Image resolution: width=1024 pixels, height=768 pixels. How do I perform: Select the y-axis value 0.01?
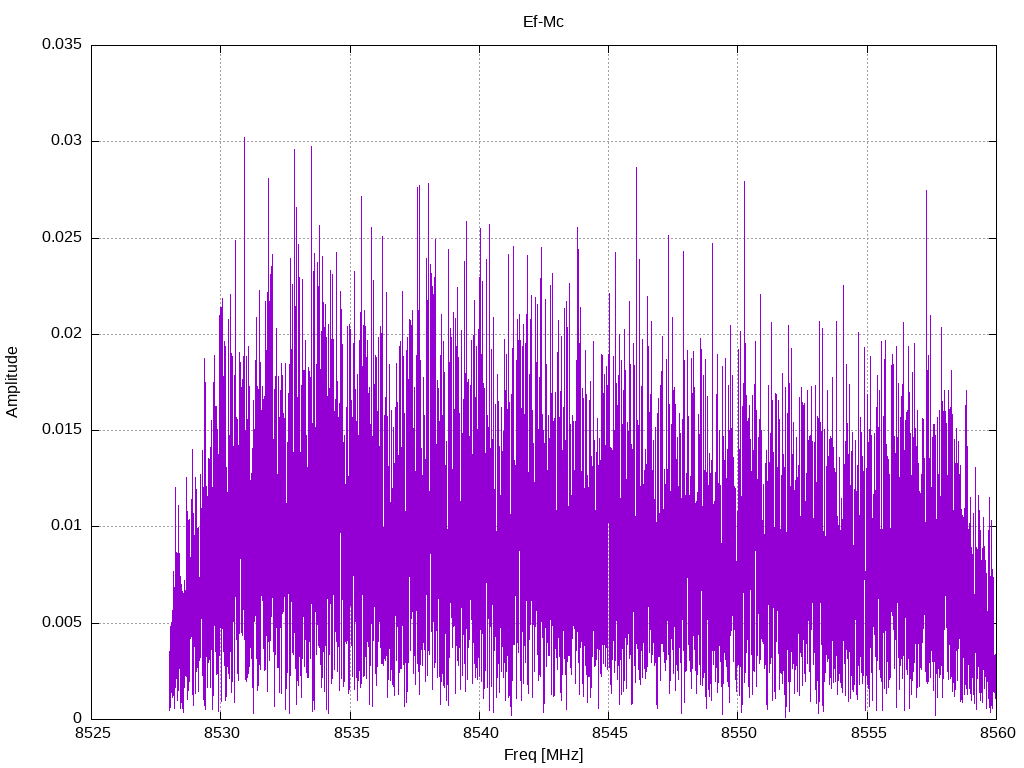coord(67,526)
